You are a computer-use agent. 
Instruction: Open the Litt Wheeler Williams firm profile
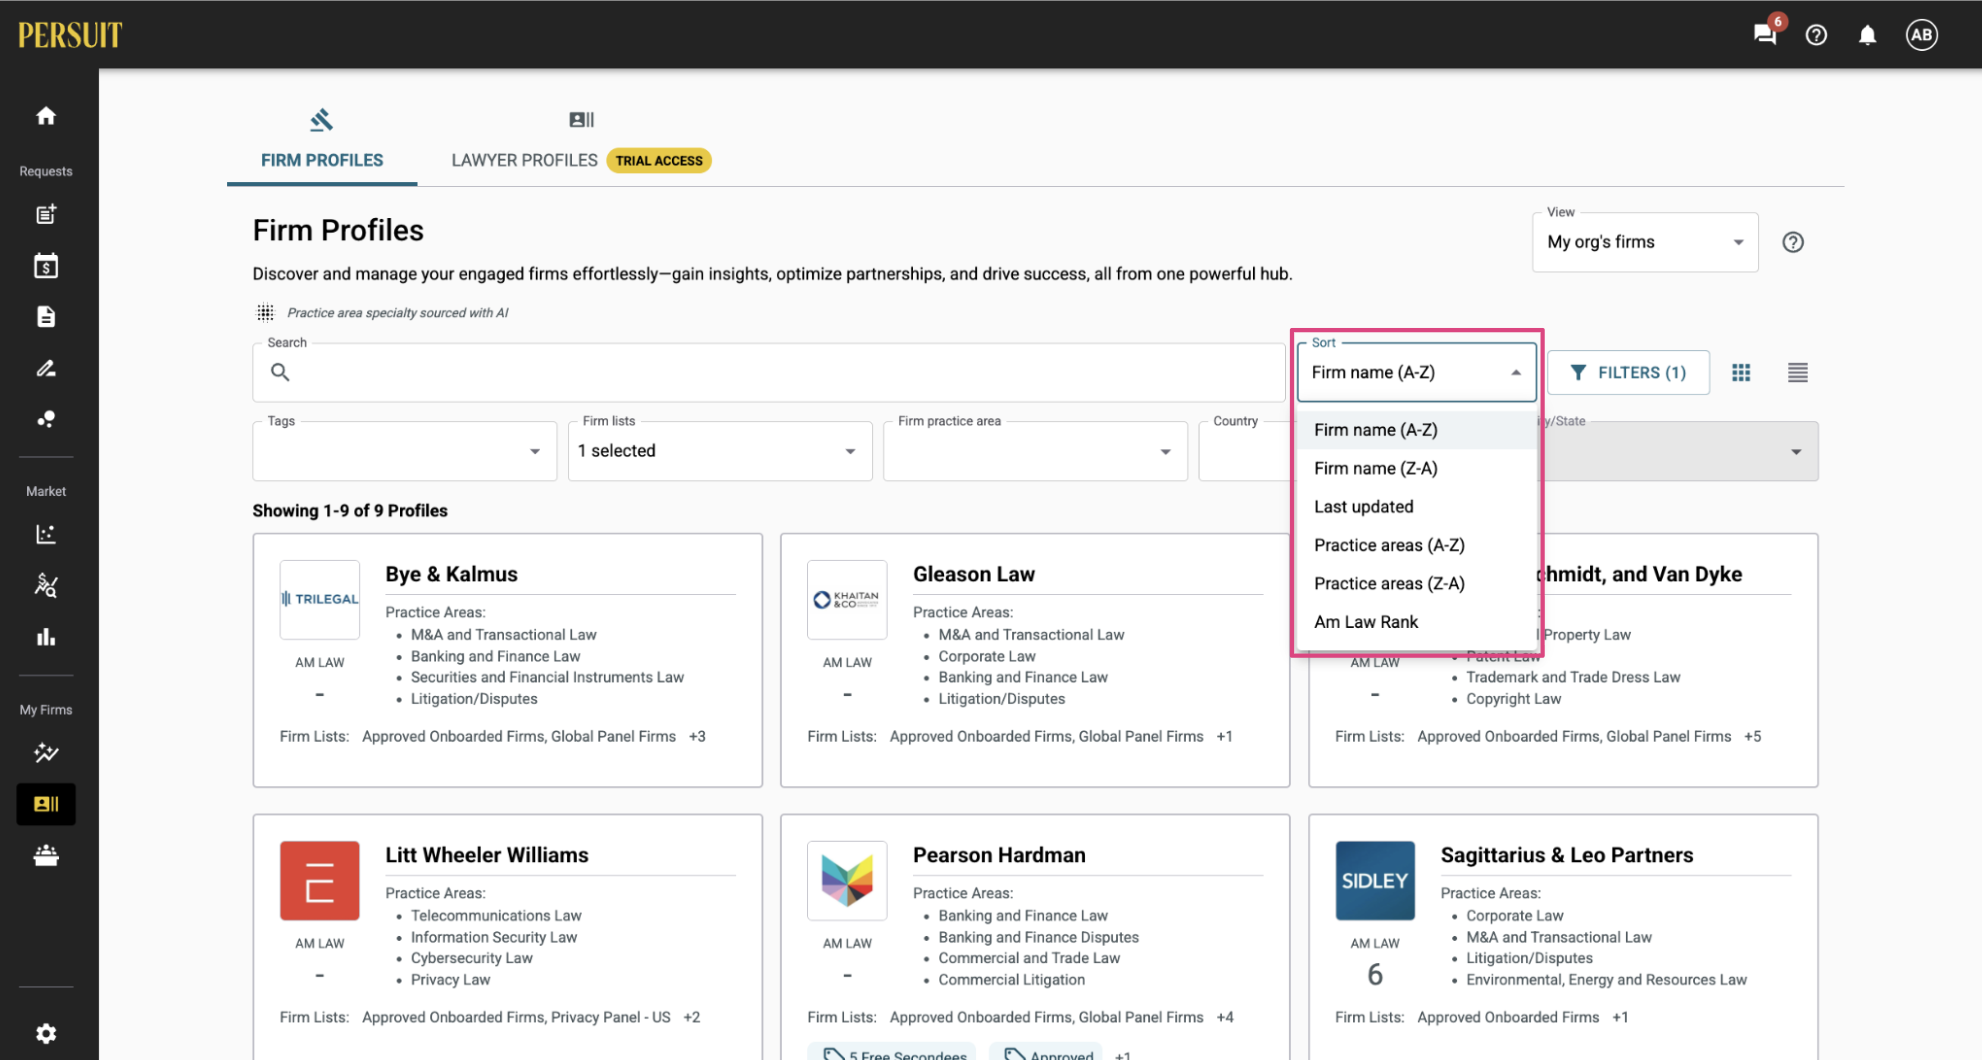click(487, 855)
